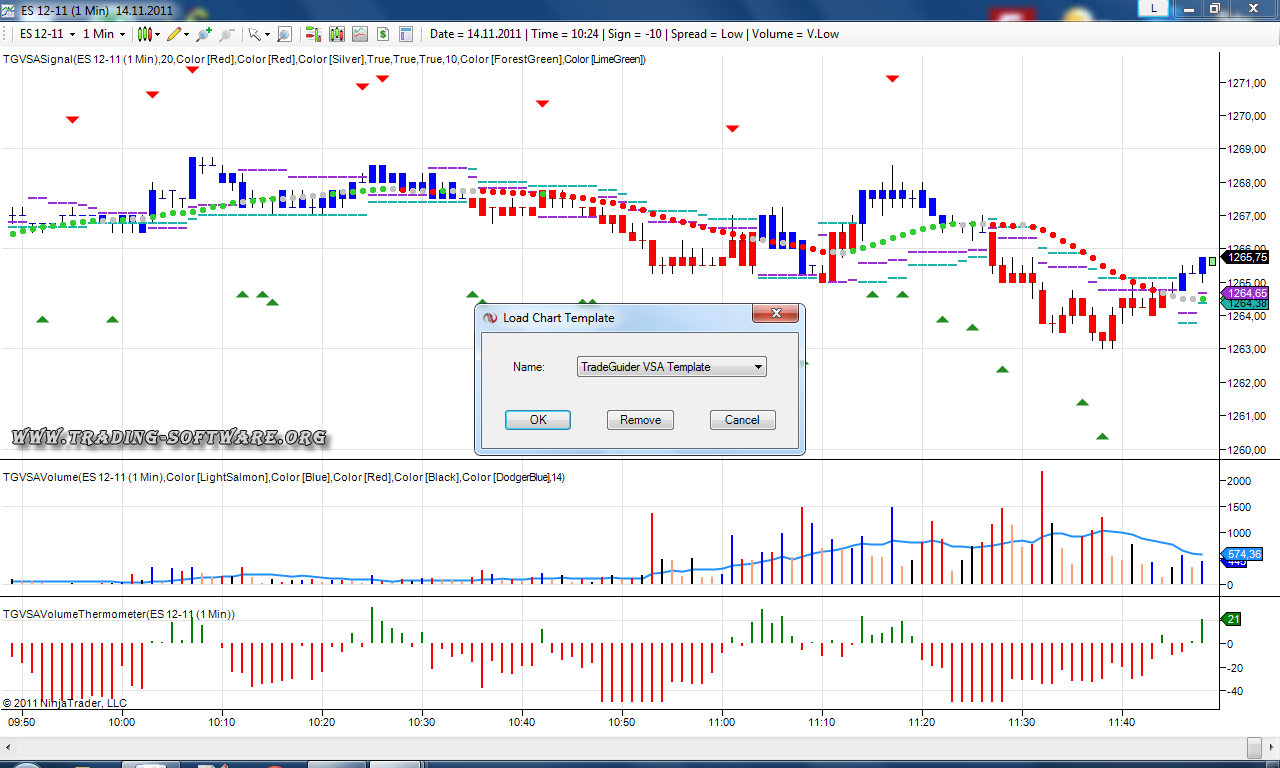Open the strategies dollar sign icon
This screenshot has width=1280, height=768.
[382, 34]
